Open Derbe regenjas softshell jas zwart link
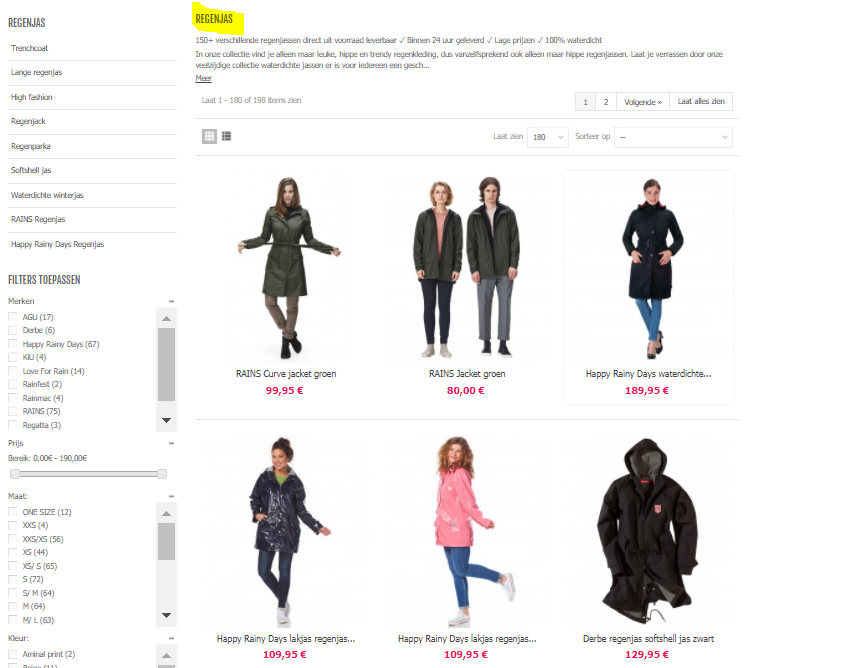Screen dimensions: 853x668 pos(648,639)
